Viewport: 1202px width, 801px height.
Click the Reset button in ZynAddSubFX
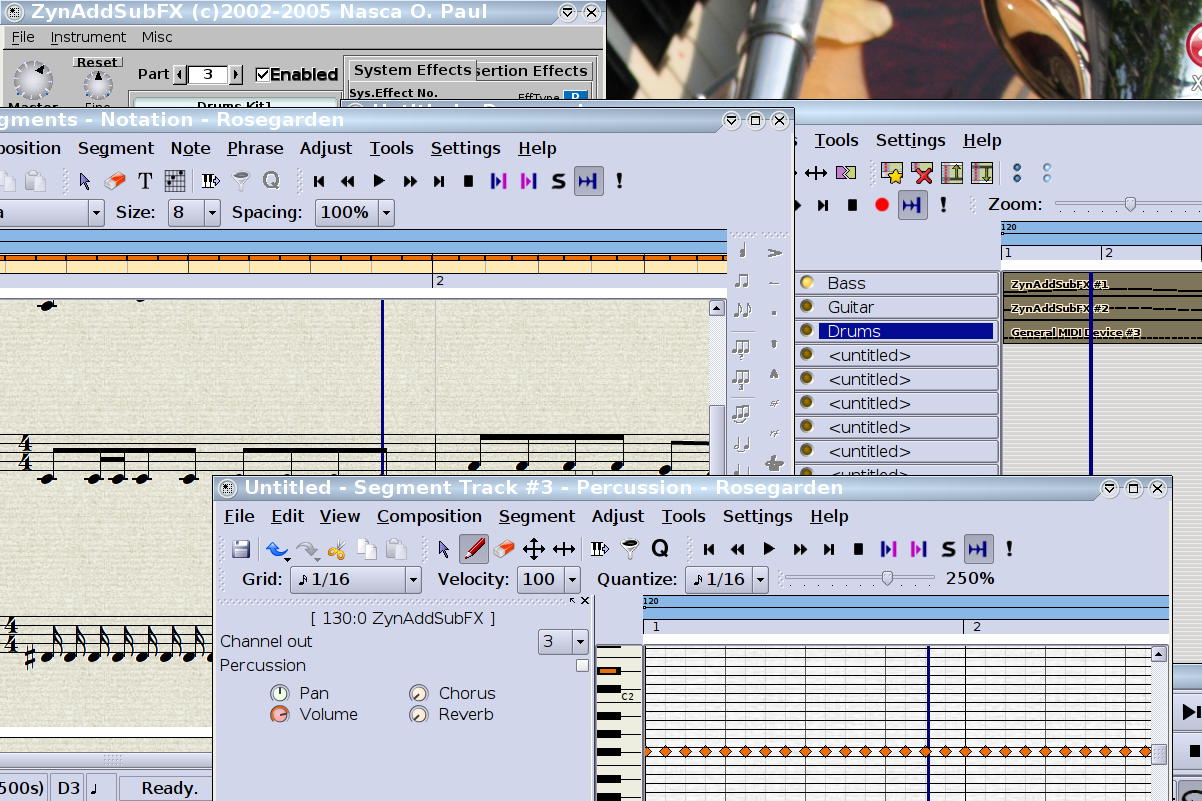[97, 62]
